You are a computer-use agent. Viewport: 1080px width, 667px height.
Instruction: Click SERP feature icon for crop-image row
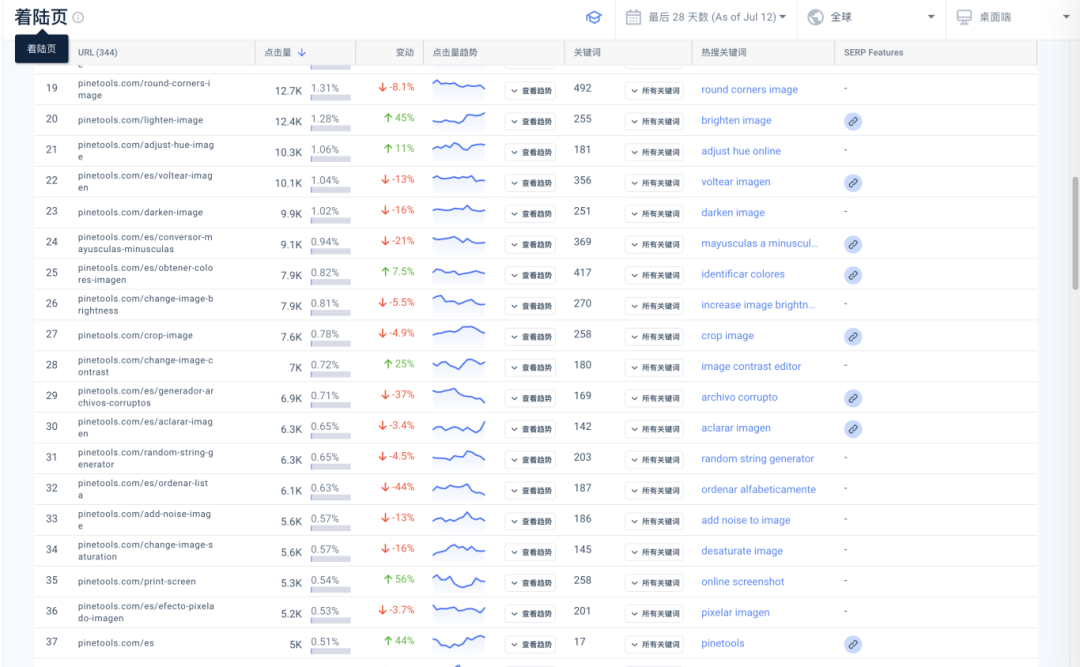point(852,337)
